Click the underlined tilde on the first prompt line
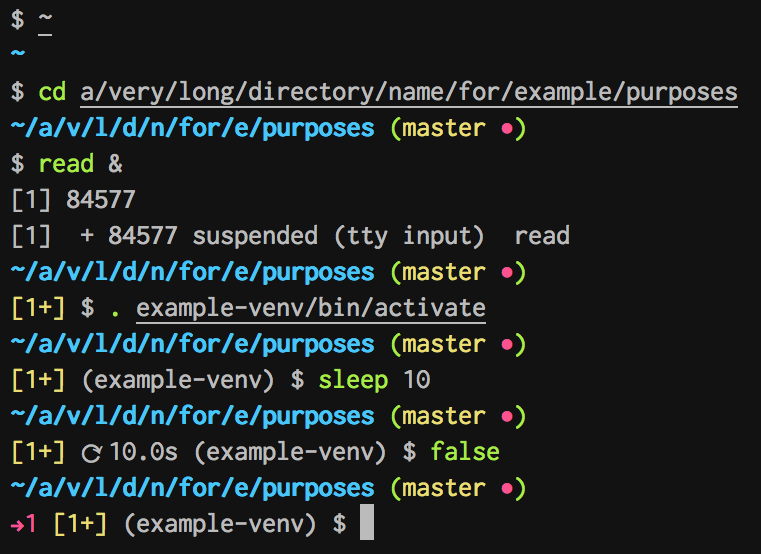Viewport: 761px width, 554px height. 45,20
